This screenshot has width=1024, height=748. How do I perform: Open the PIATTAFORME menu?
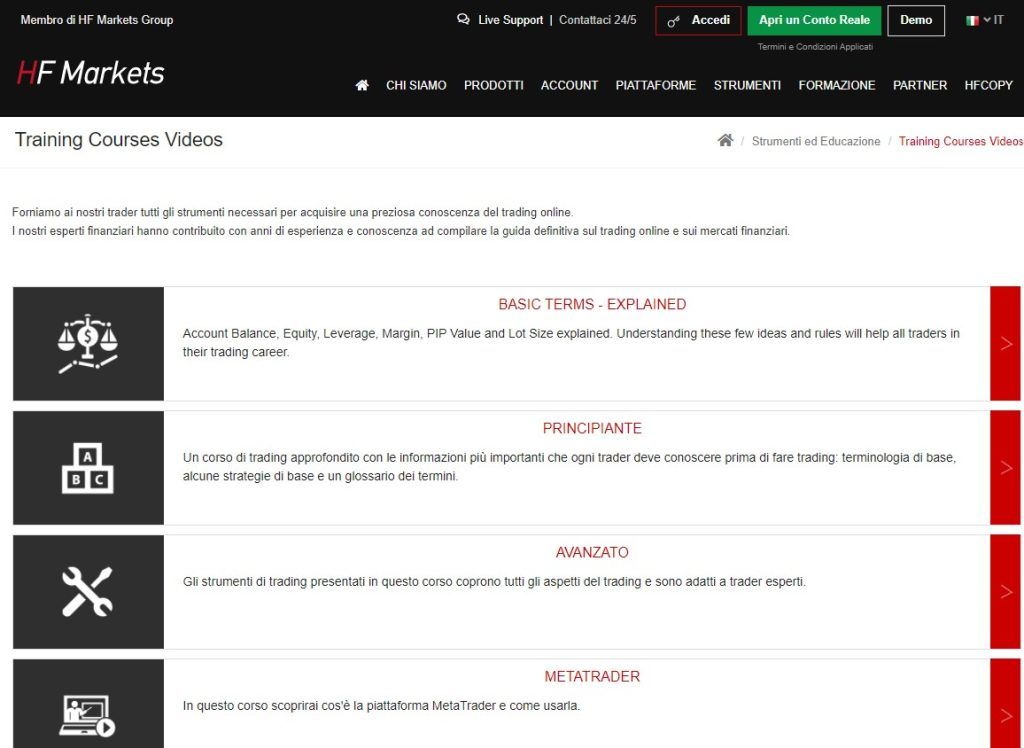[656, 86]
